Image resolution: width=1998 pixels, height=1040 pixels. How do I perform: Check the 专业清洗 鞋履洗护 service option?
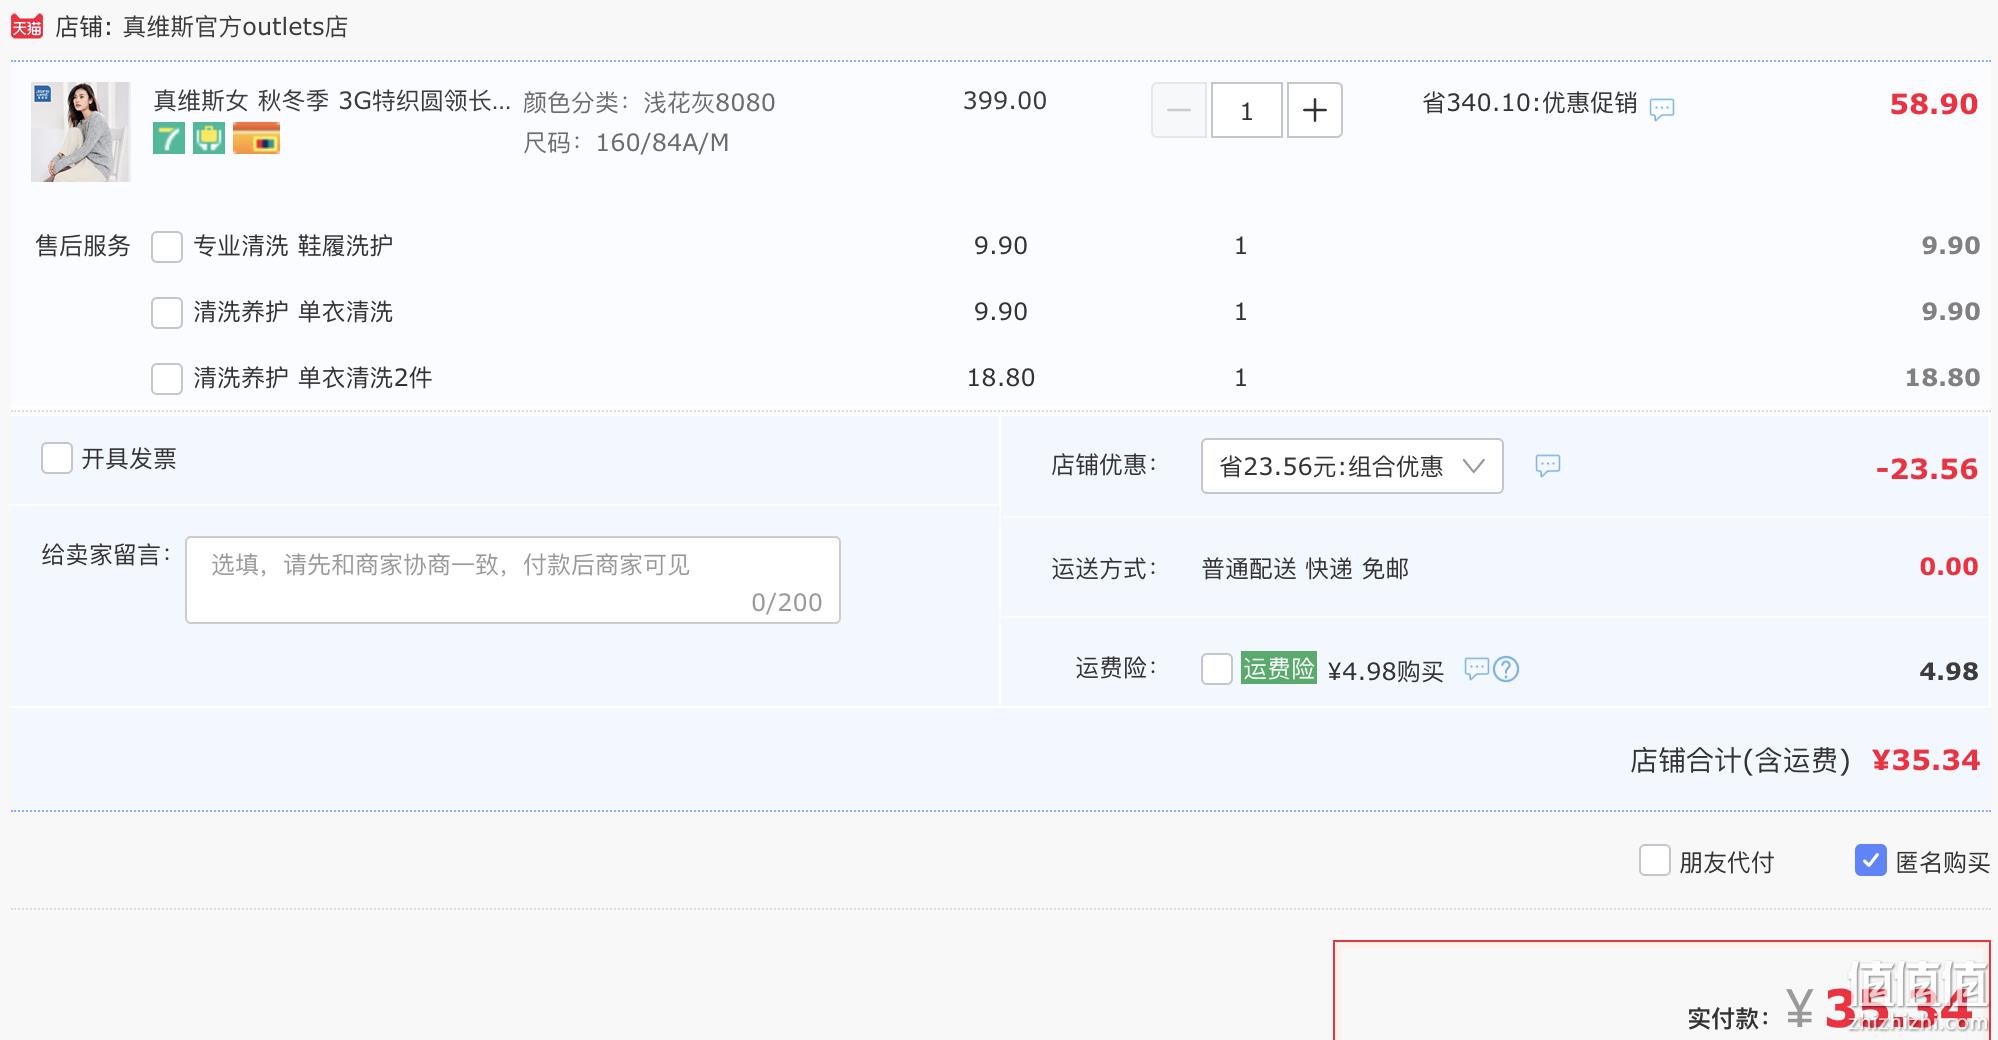point(167,247)
